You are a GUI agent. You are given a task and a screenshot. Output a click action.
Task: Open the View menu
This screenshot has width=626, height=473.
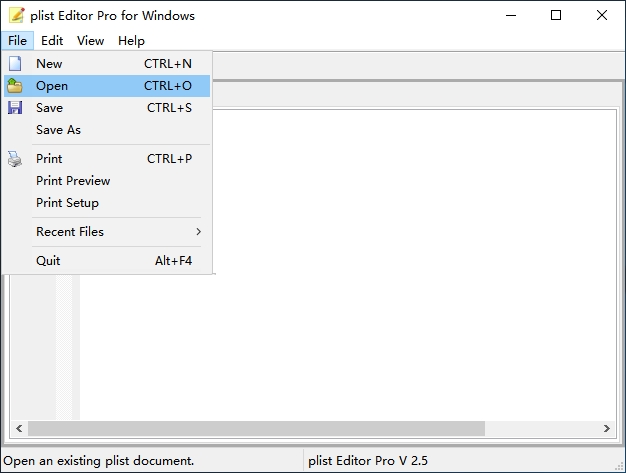coord(91,41)
